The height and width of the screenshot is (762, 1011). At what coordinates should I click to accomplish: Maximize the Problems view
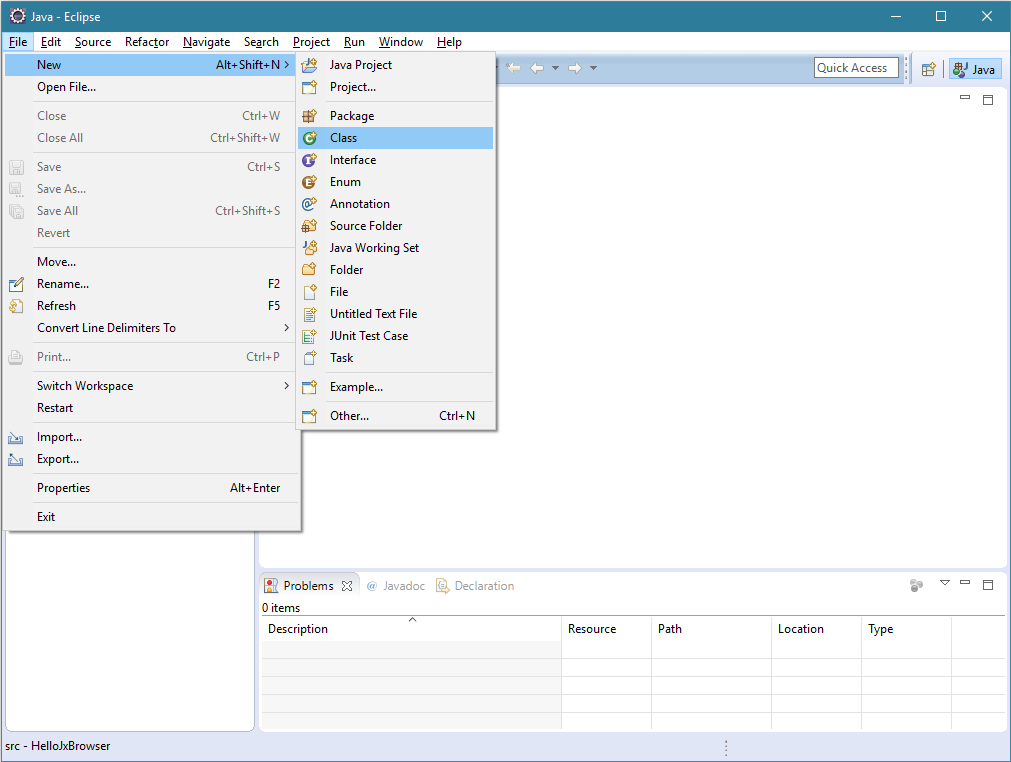[988, 585]
